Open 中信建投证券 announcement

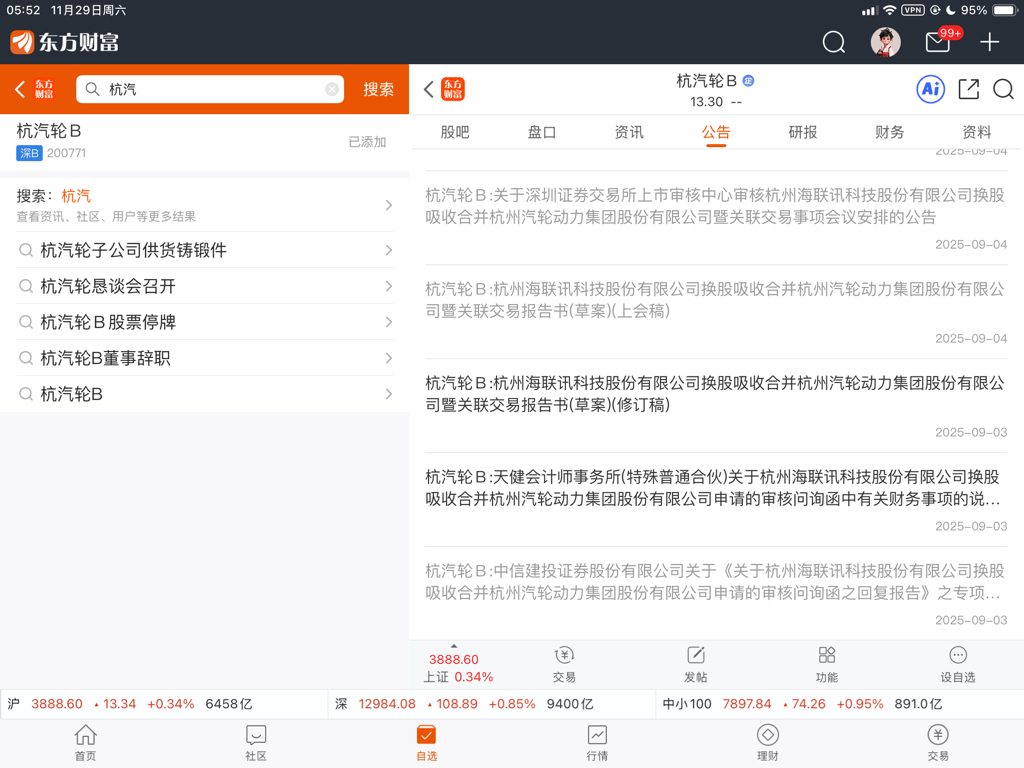[x=716, y=594]
